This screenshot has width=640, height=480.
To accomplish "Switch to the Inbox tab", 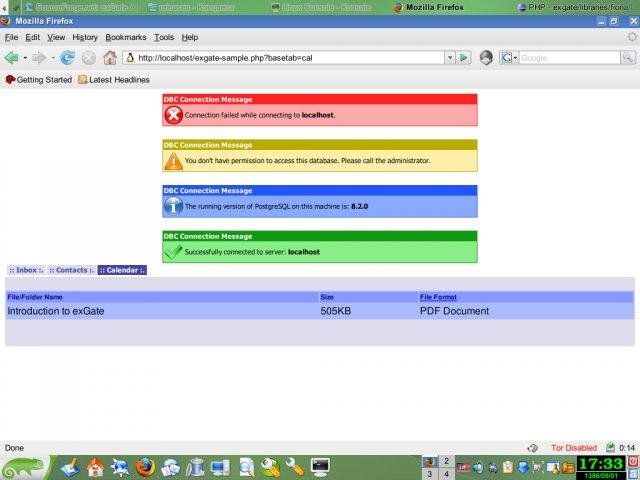I will pyautogui.click(x=26, y=270).
